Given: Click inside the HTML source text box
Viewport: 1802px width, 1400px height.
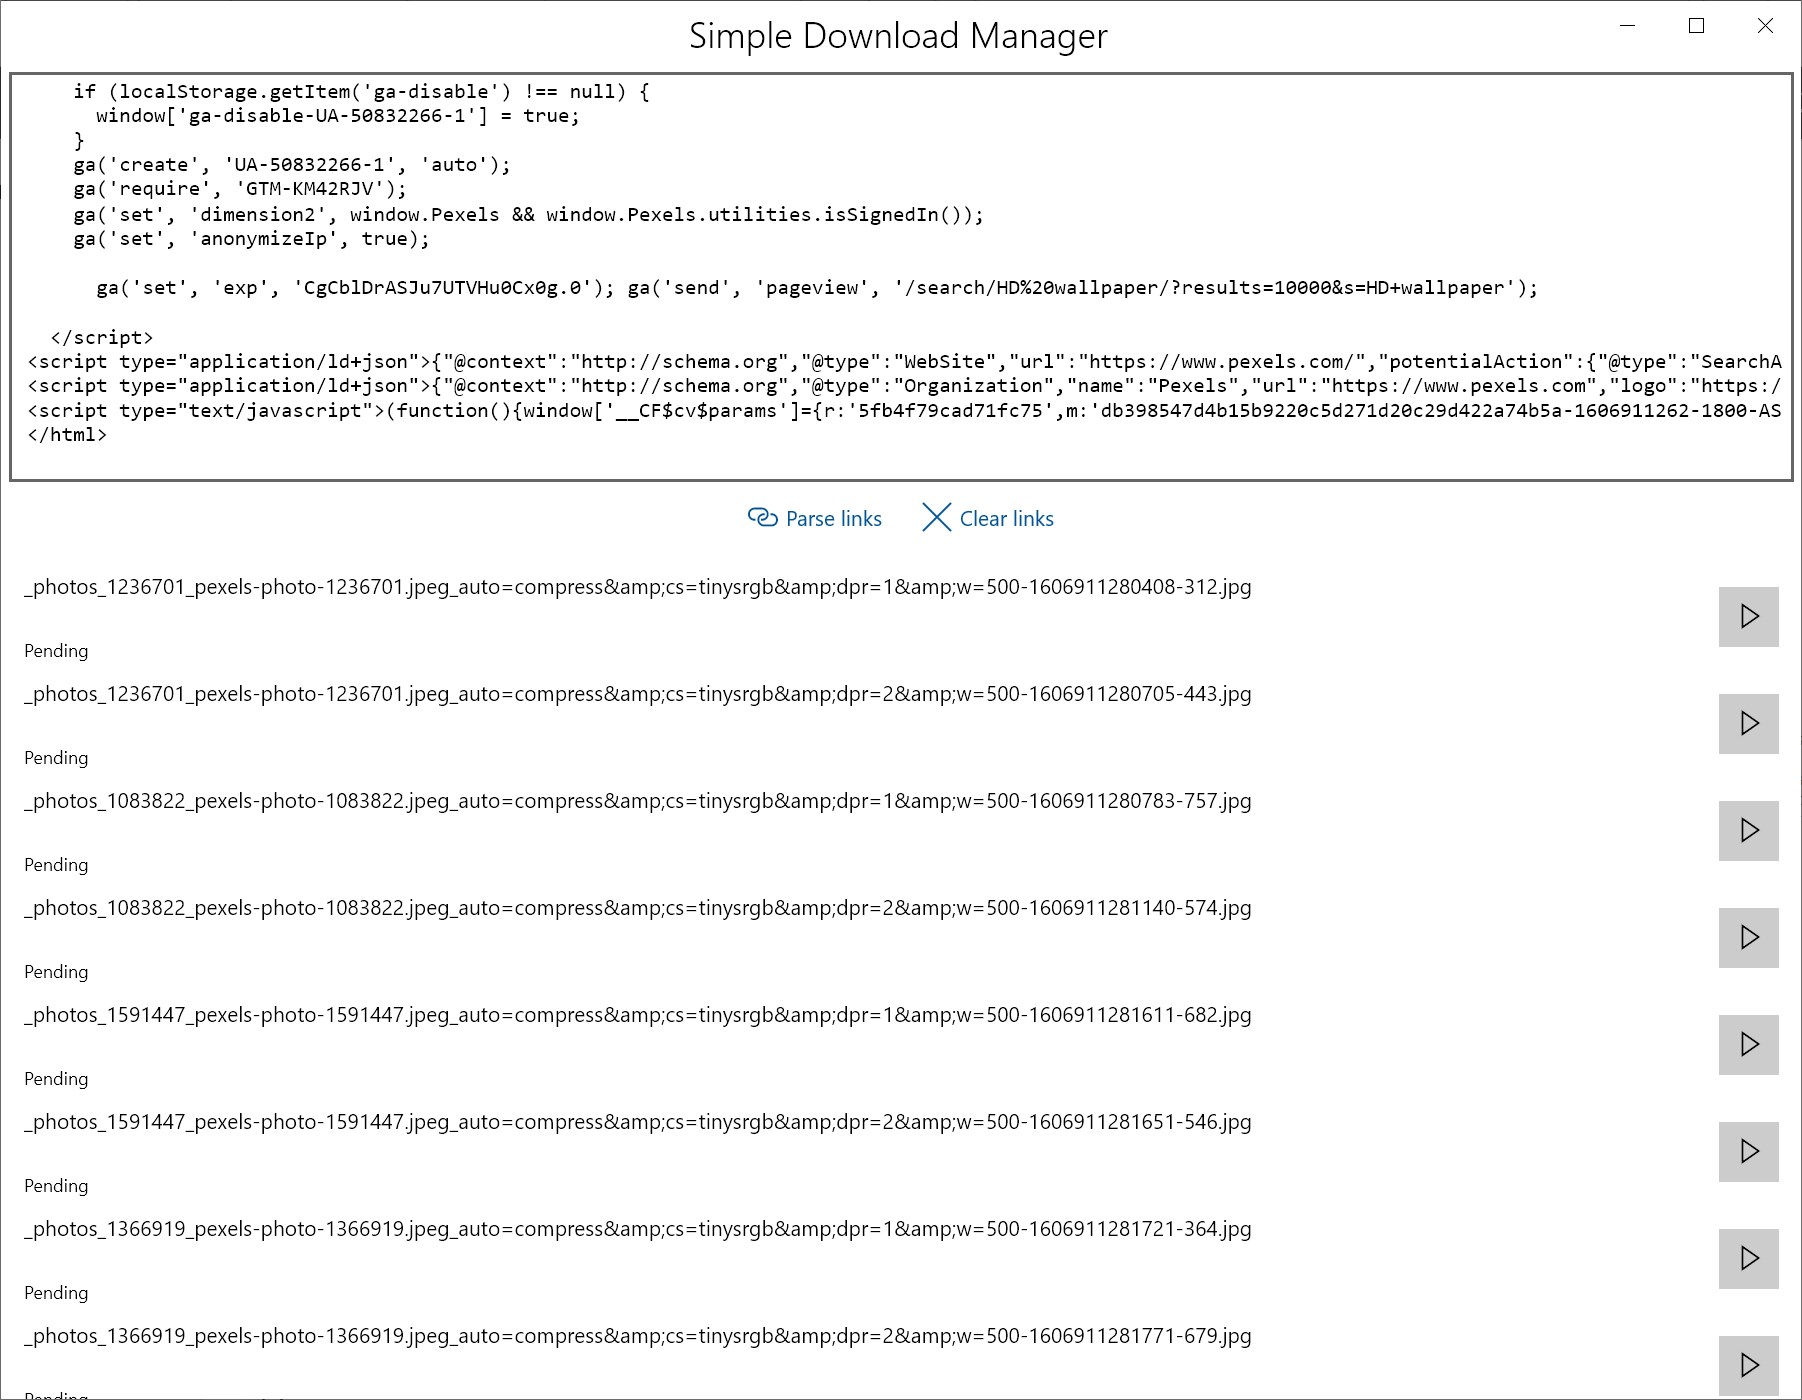Looking at the screenshot, I should click(x=901, y=277).
